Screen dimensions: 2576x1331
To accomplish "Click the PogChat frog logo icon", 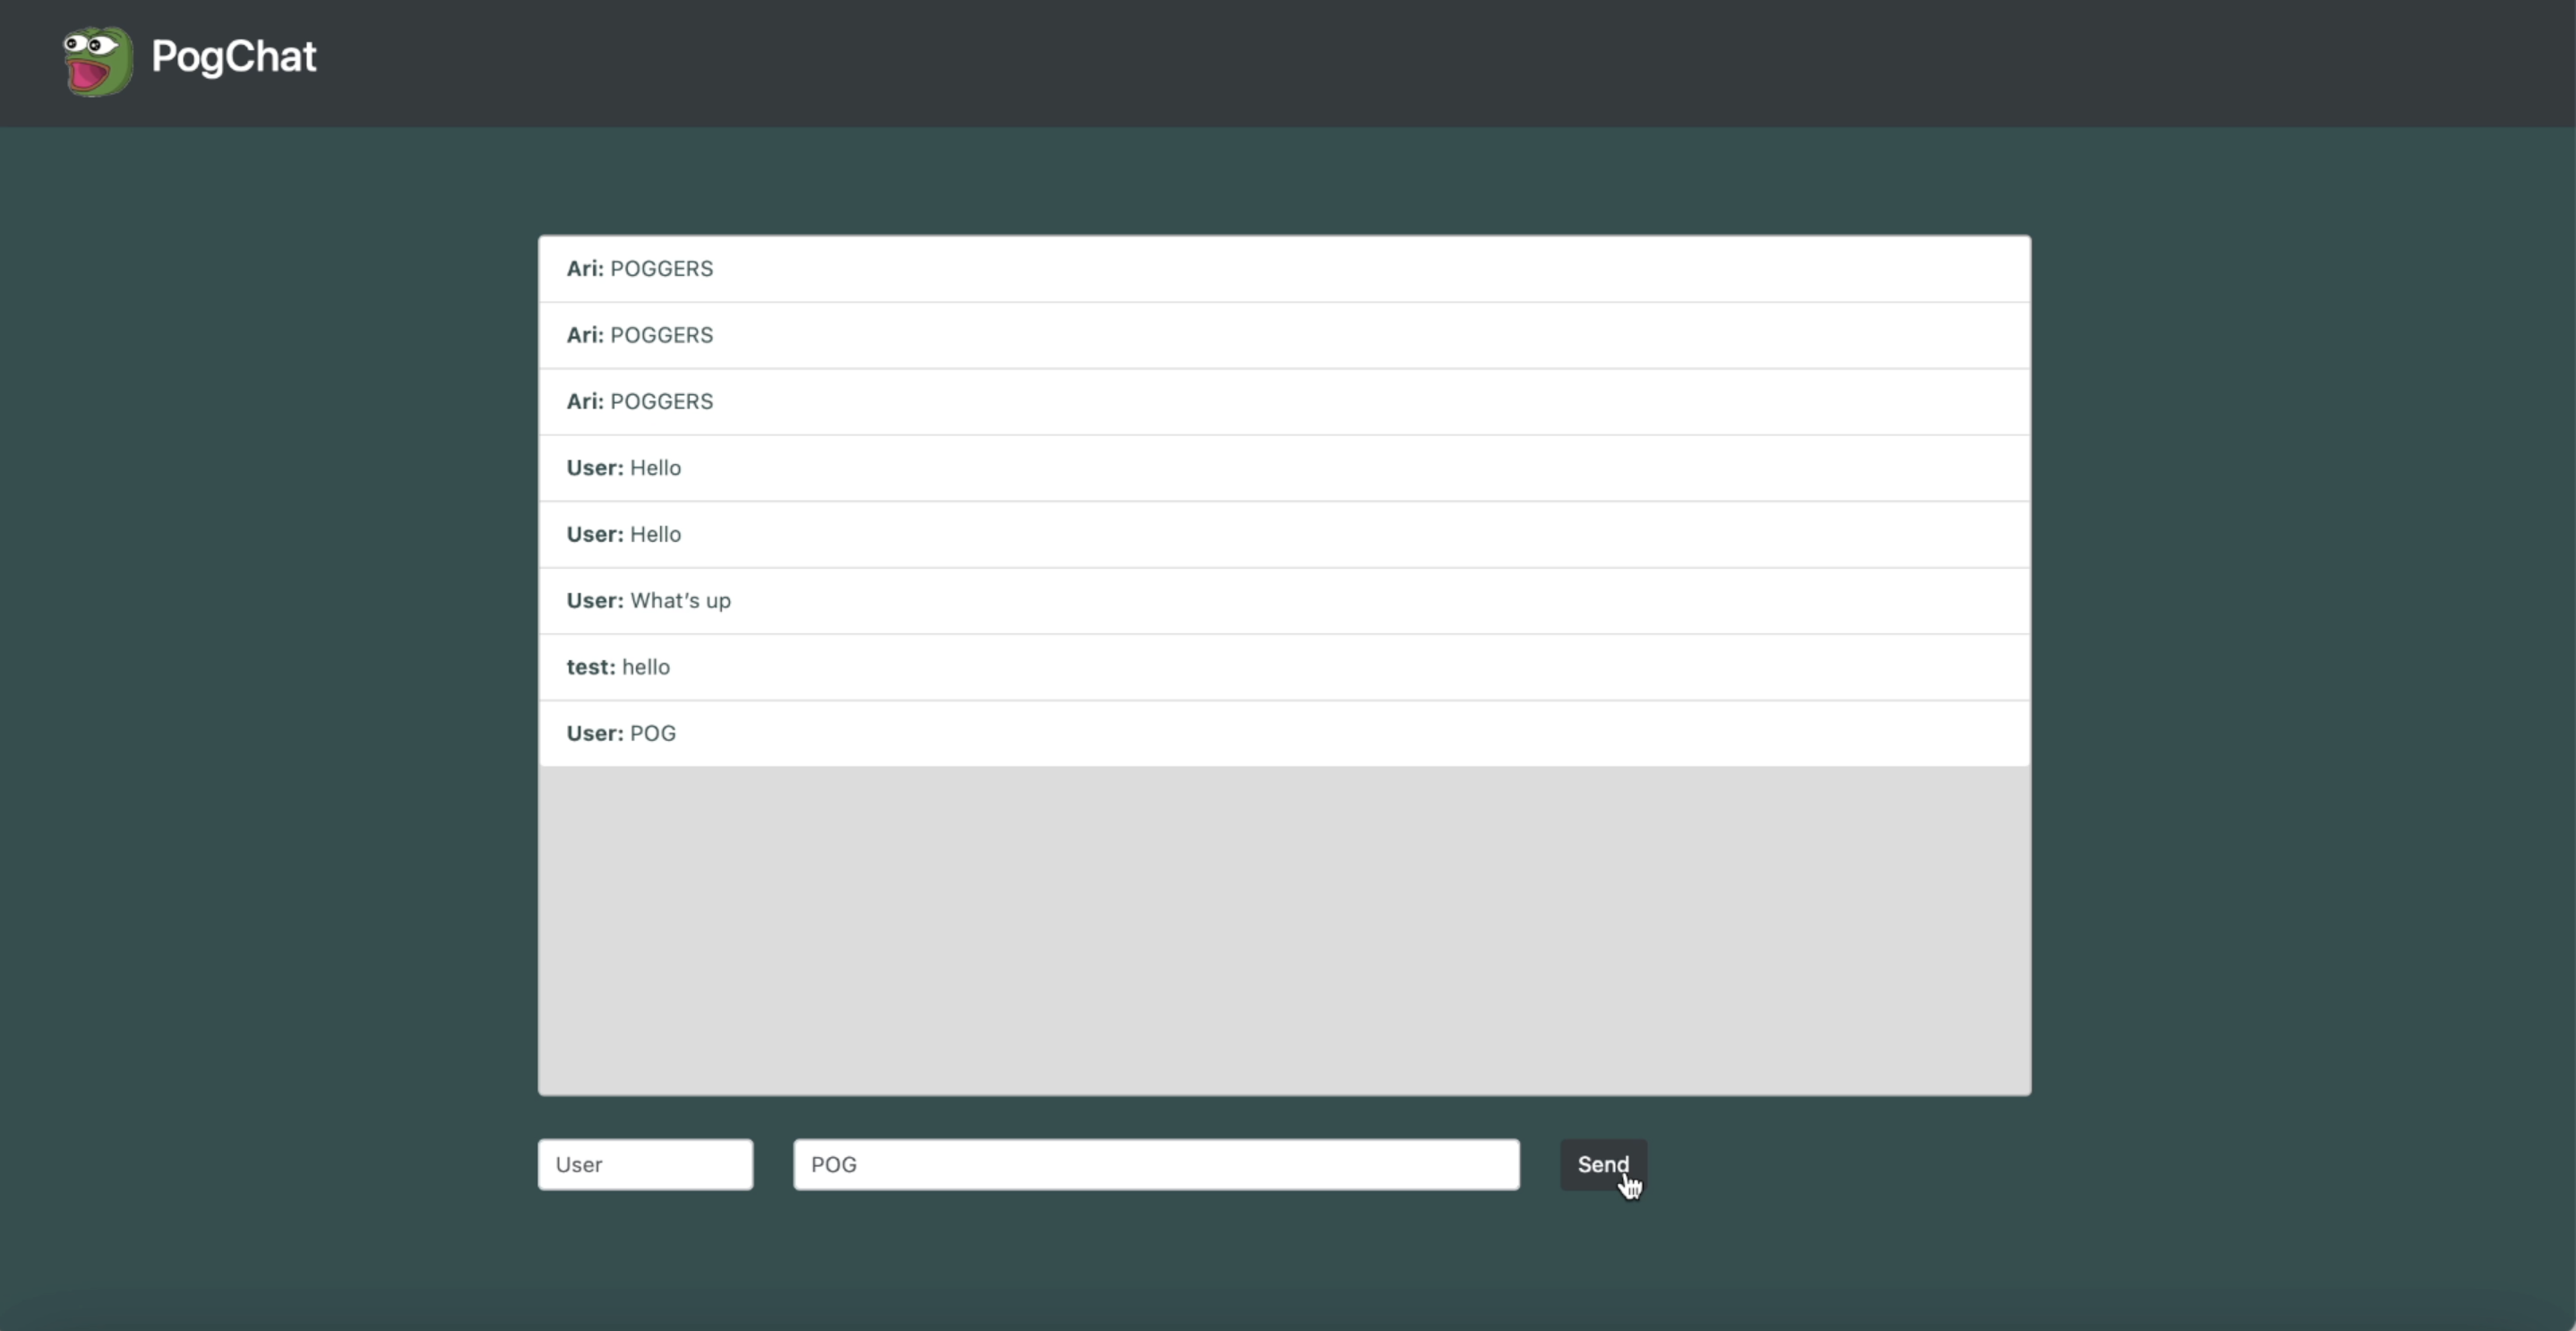I will [x=97, y=61].
